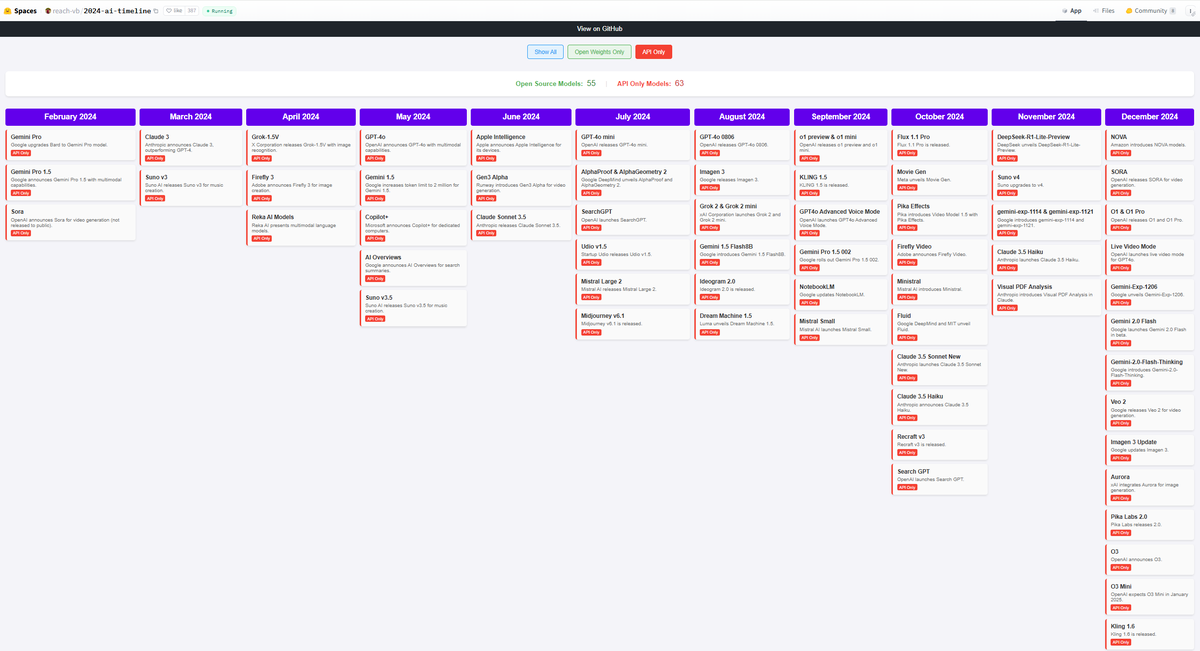The image size is (1200, 651).
Task: Select the Flux 1.1 Pro card
Action: (940, 145)
